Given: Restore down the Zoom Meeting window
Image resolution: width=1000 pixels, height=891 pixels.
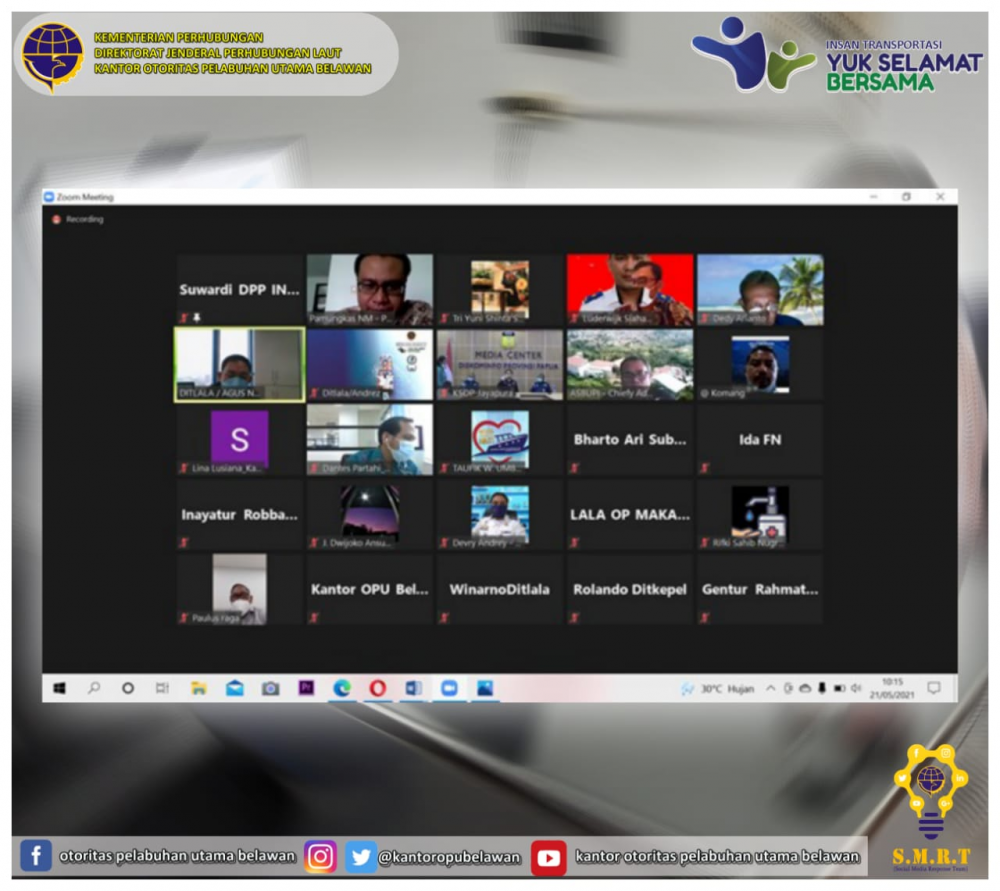Looking at the screenshot, I should tap(906, 196).
